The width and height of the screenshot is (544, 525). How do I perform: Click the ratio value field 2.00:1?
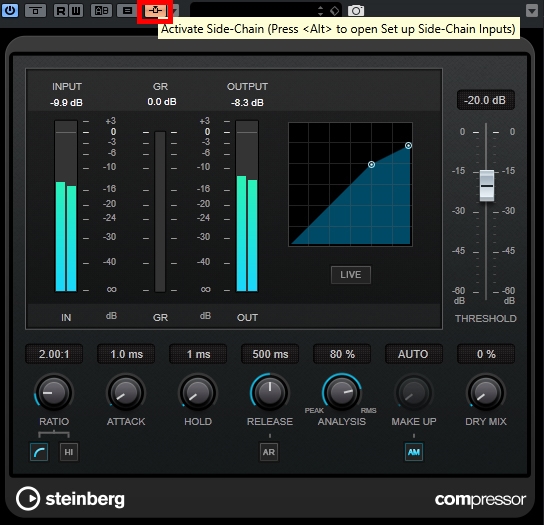click(54, 354)
